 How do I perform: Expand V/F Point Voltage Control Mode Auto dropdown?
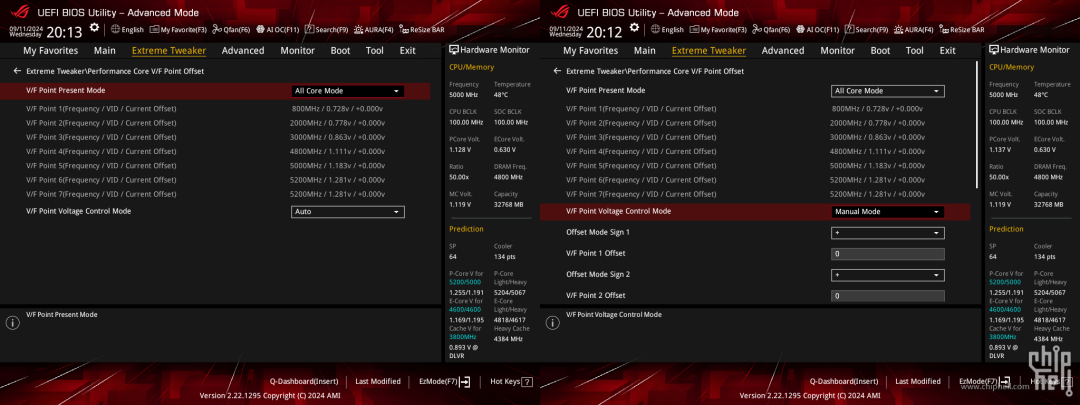point(348,211)
